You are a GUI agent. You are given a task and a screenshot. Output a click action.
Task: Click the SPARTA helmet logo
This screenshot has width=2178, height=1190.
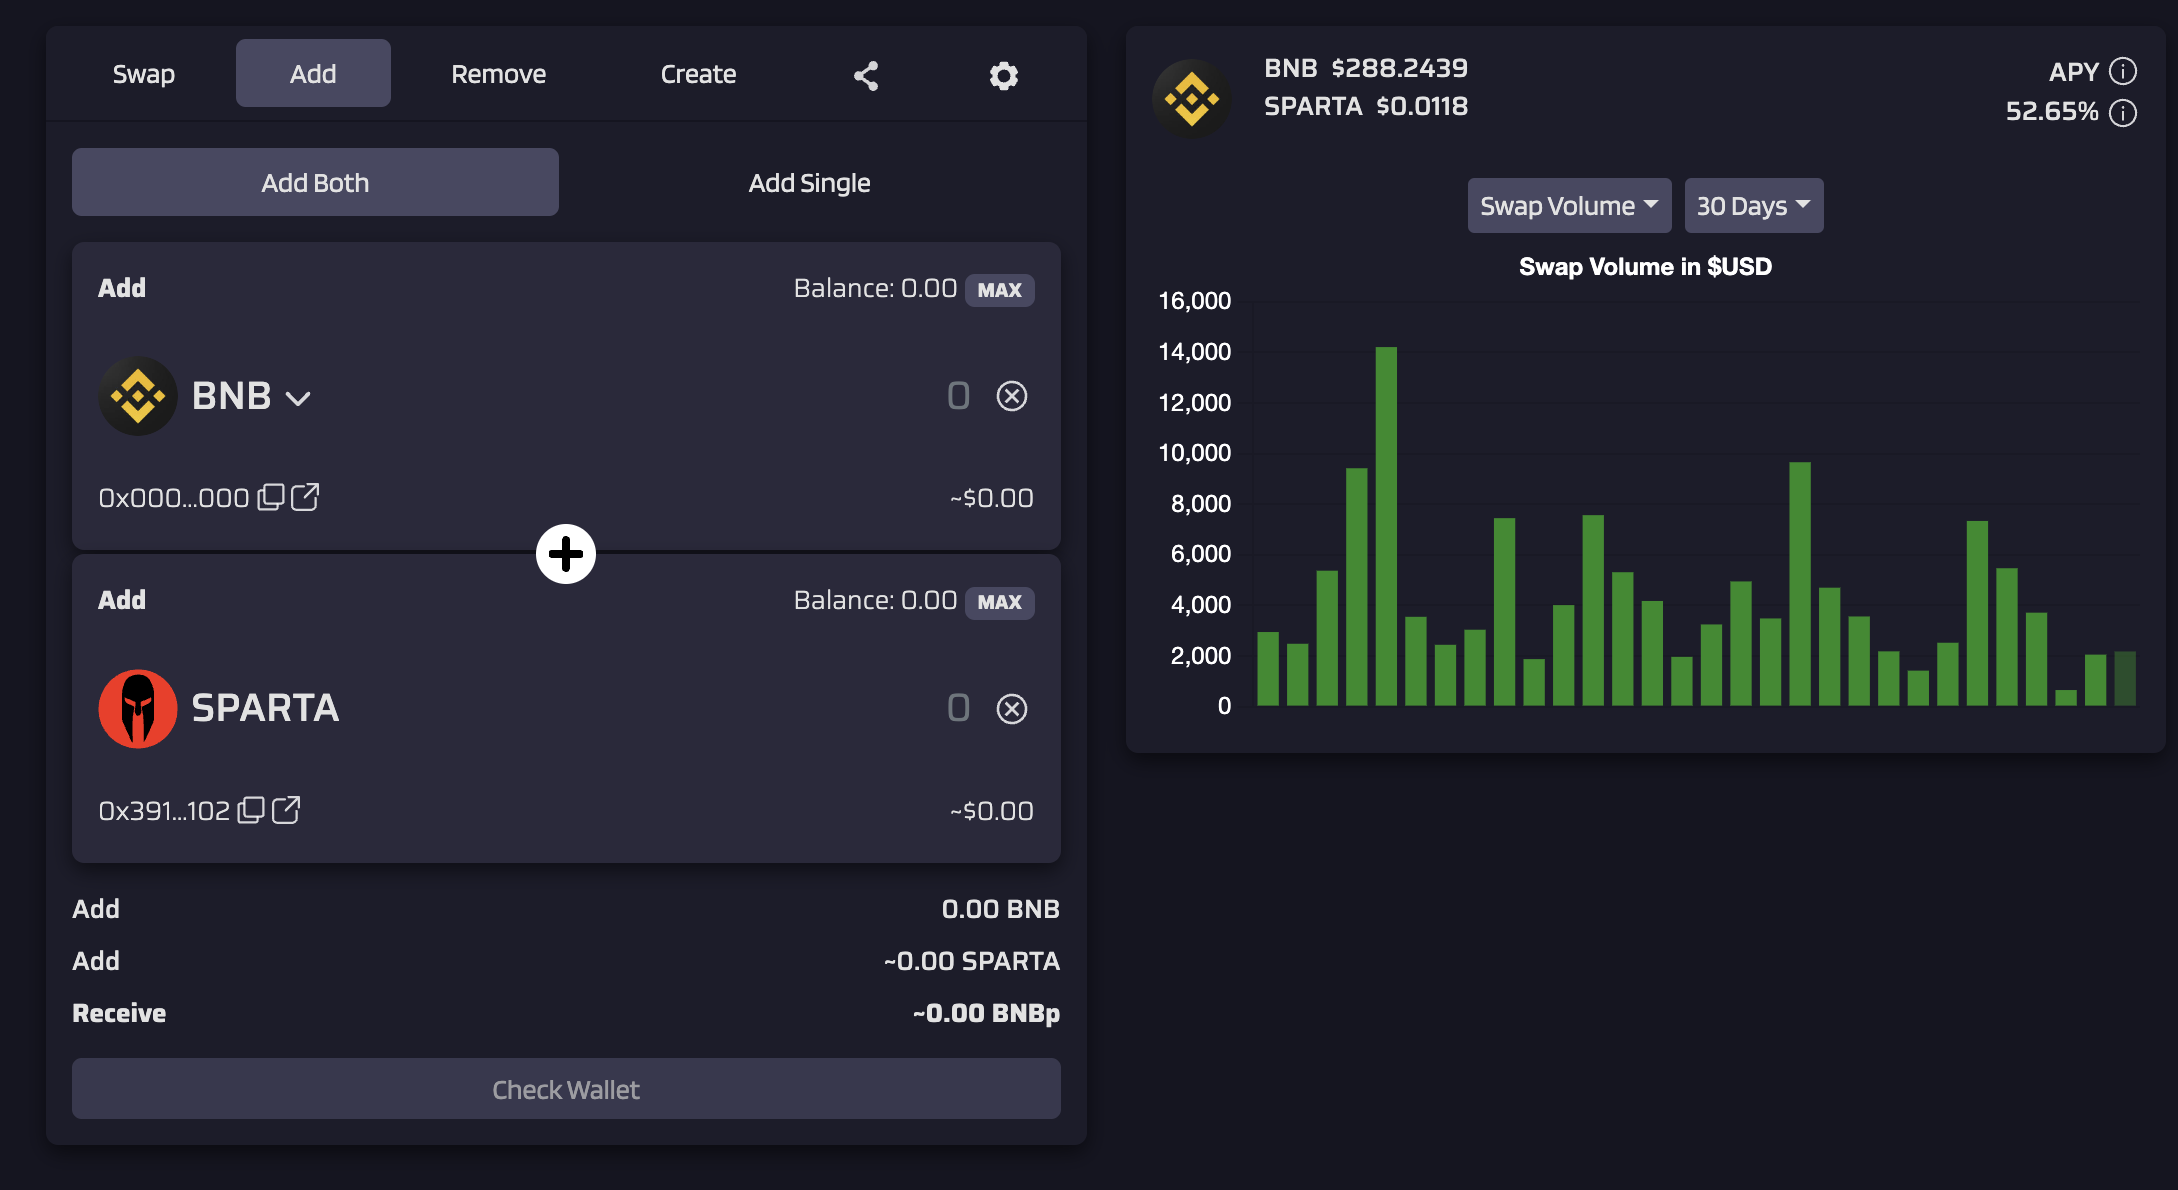(138, 709)
